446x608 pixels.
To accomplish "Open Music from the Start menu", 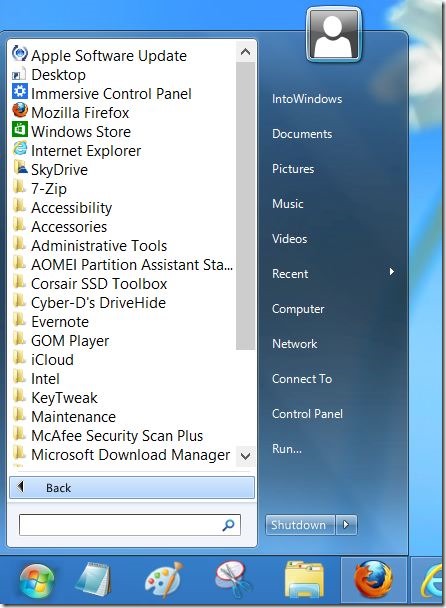I will tap(288, 204).
